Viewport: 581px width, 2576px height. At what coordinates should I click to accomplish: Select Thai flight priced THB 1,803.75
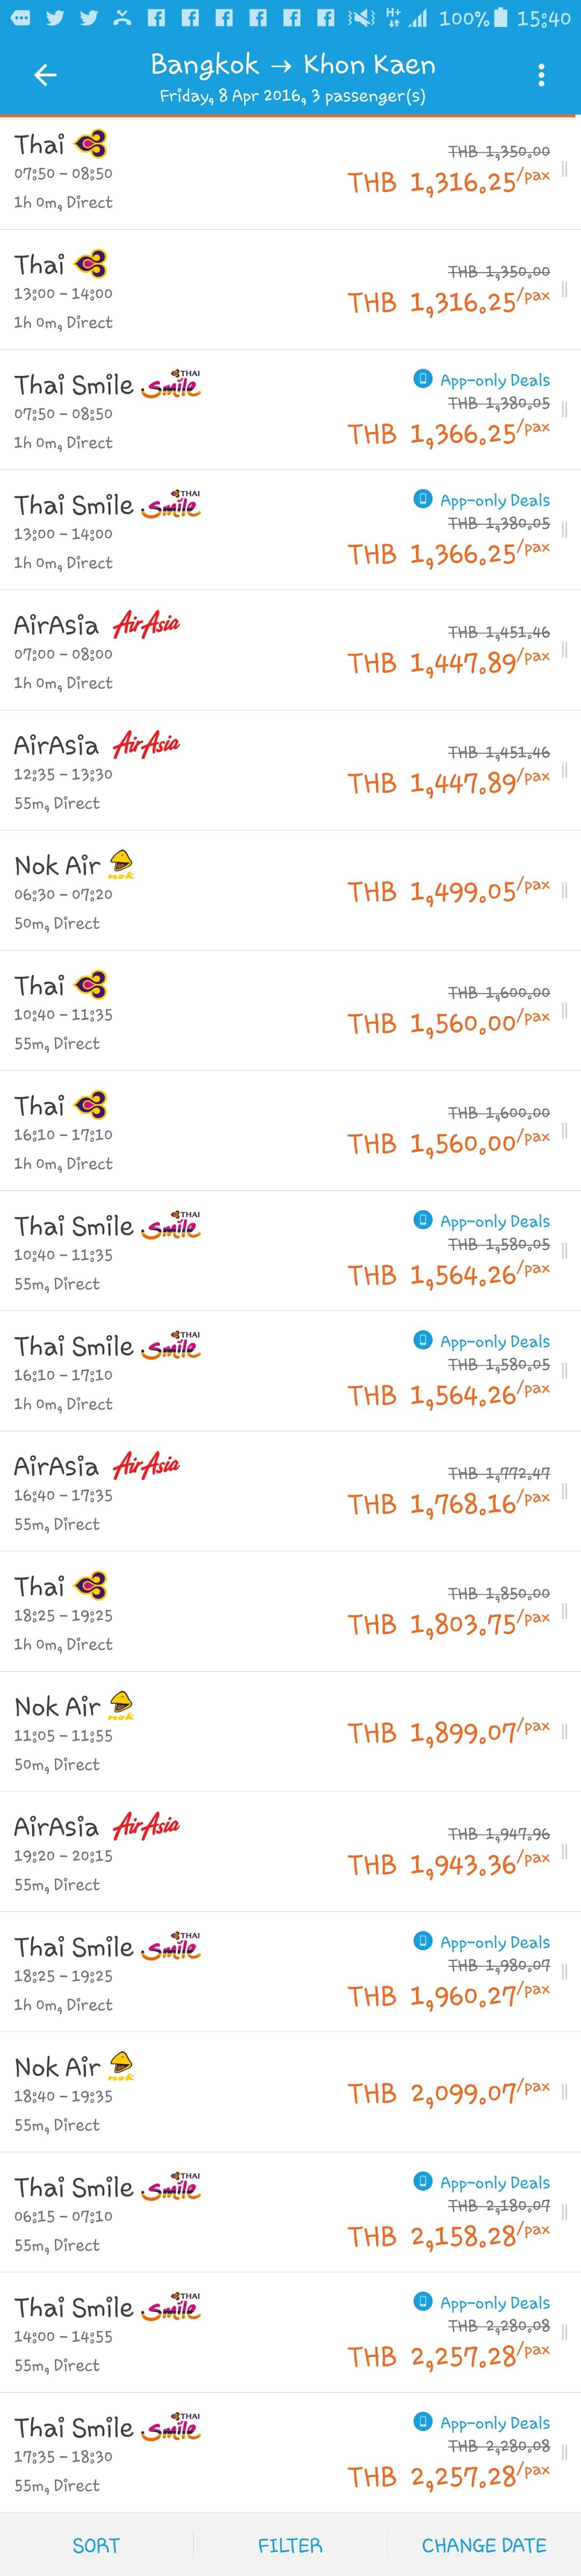point(290,1611)
